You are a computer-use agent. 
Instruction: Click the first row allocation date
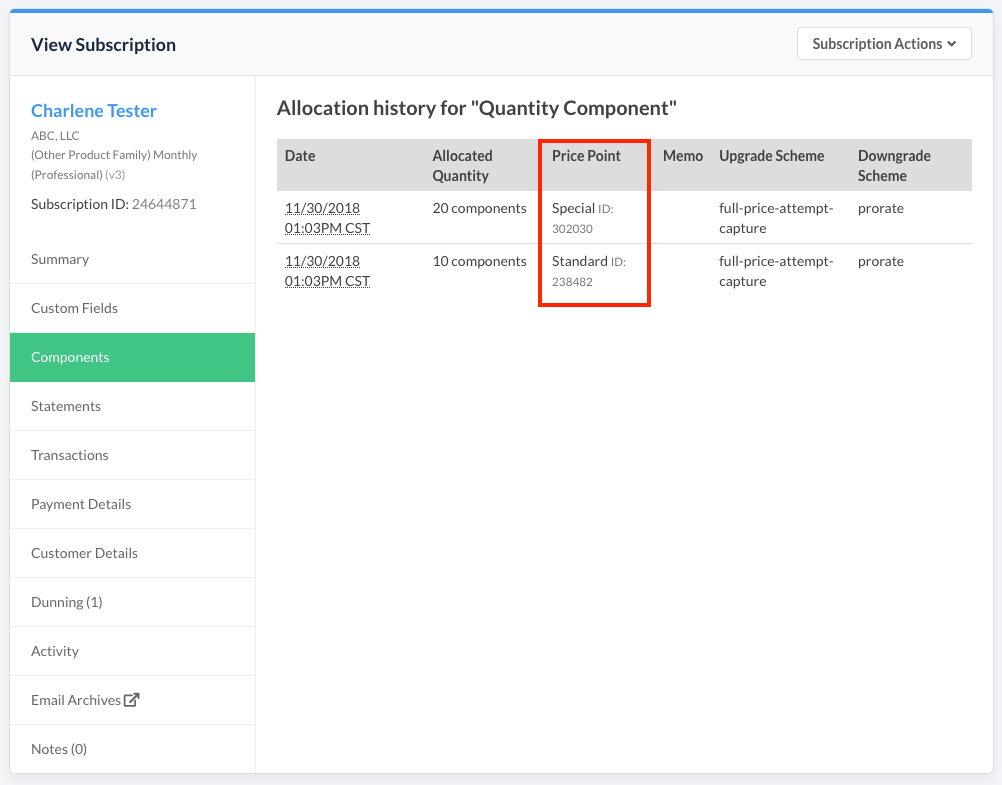tap(327, 218)
